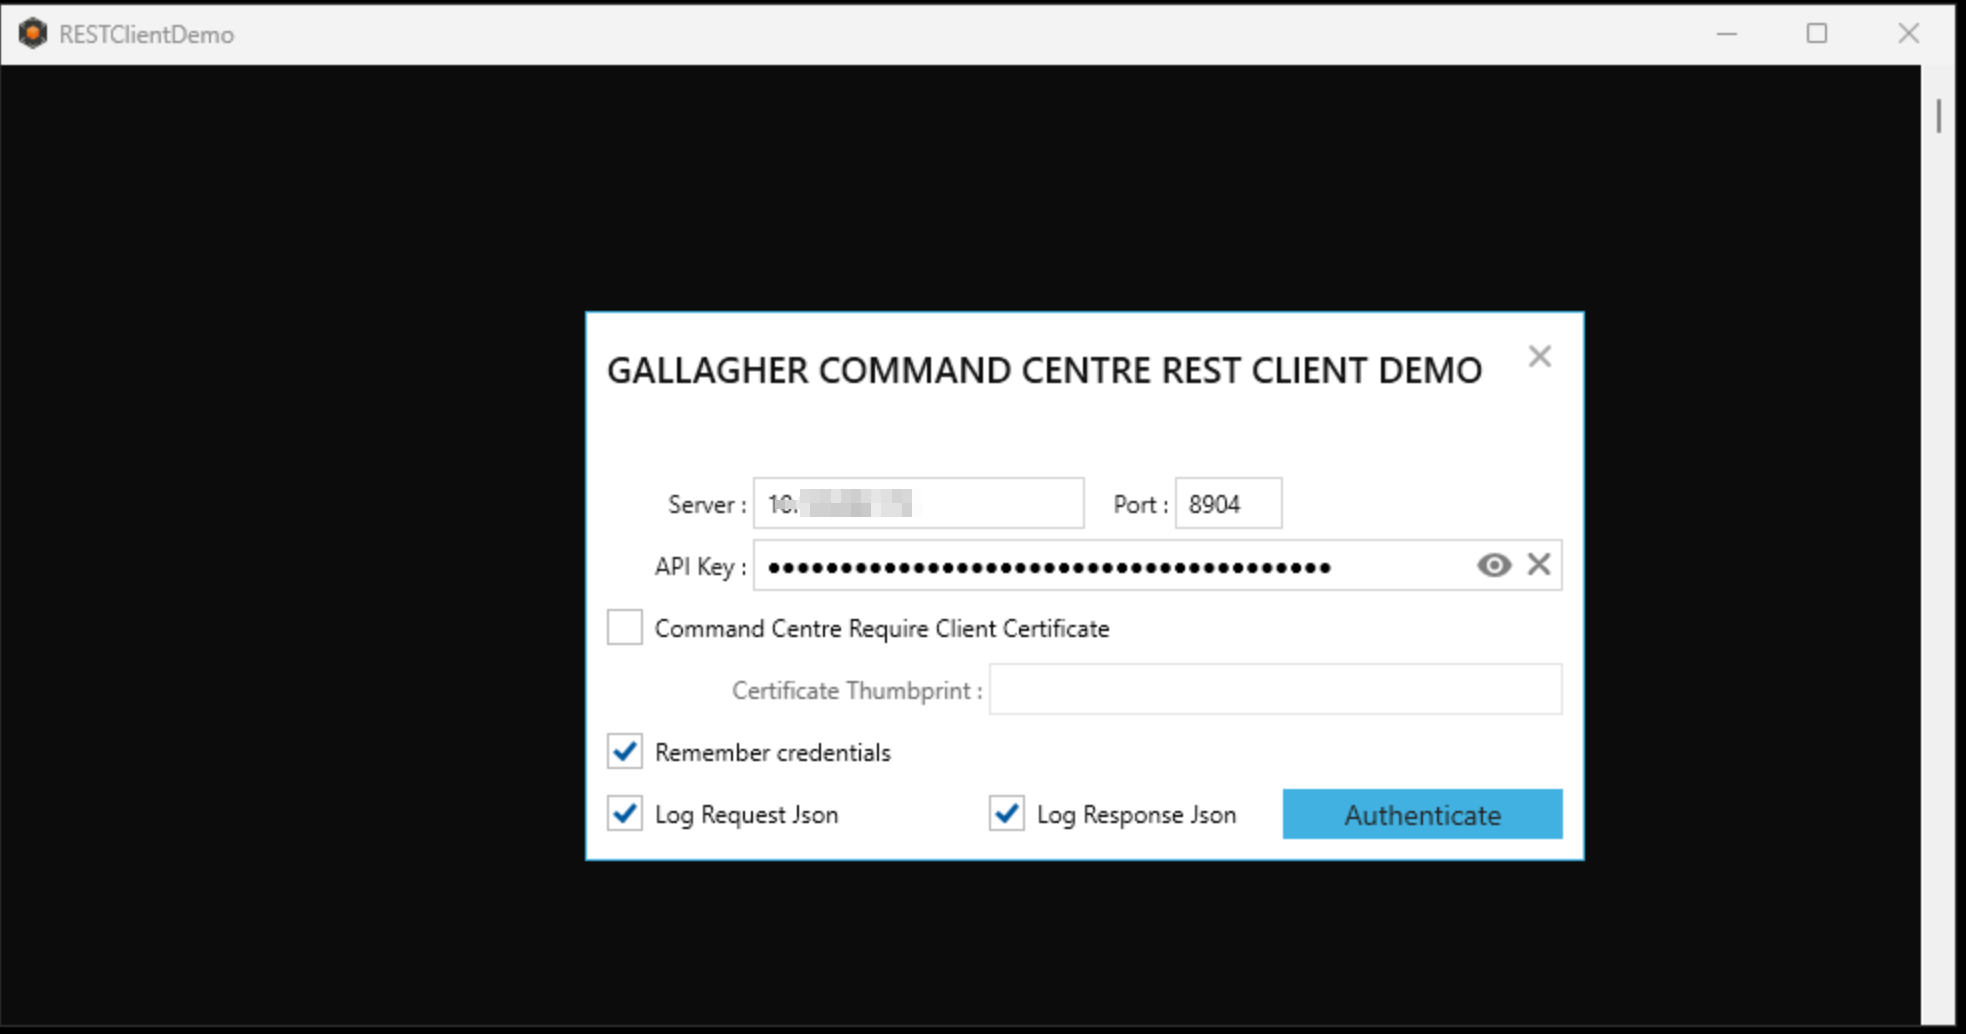Reveal API key with the eye icon

[1494, 565]
